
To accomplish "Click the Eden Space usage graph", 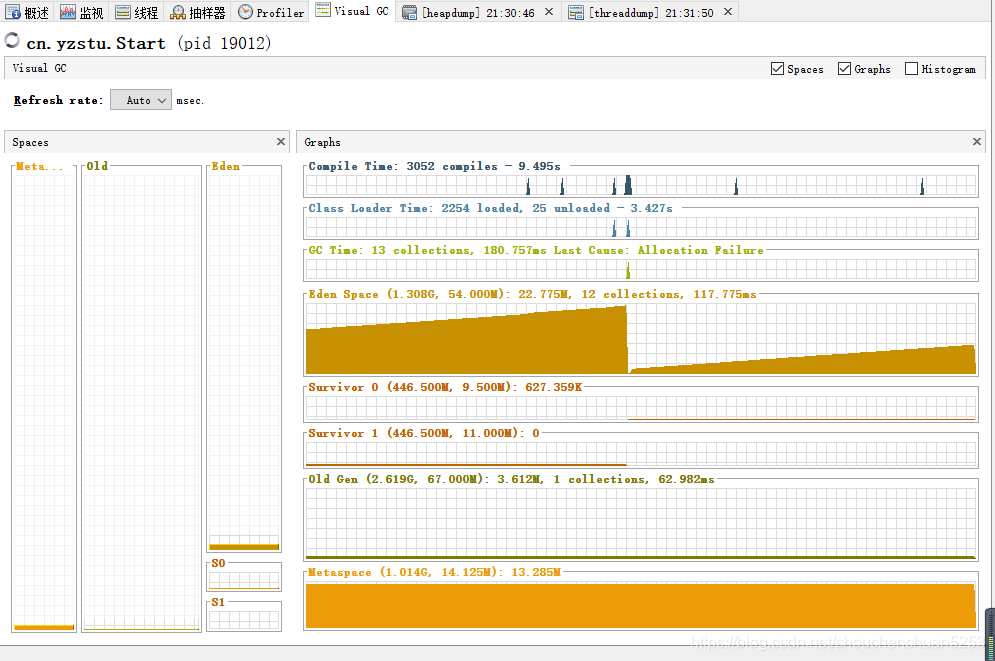I will pyautogui.click(x=641, y=338).
